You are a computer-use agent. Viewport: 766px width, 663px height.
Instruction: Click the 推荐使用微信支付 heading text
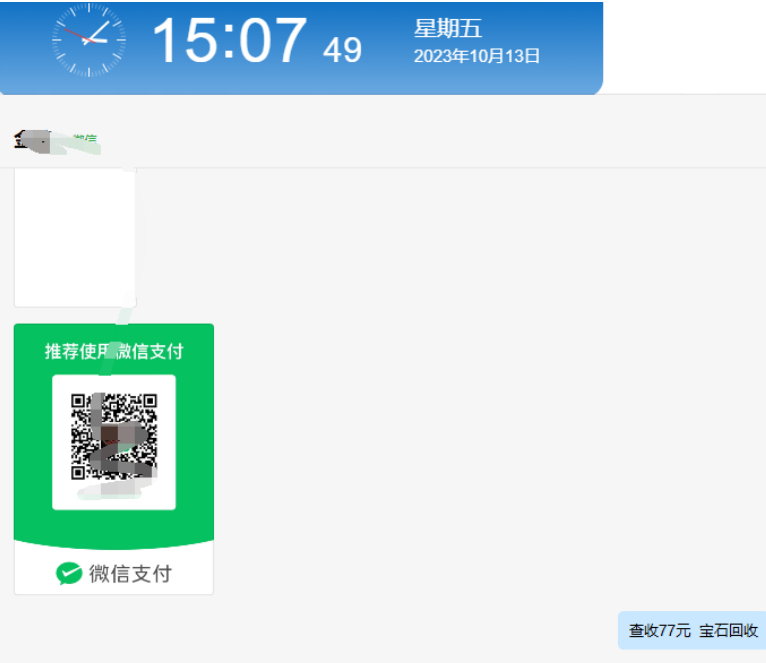pos(114,351)
